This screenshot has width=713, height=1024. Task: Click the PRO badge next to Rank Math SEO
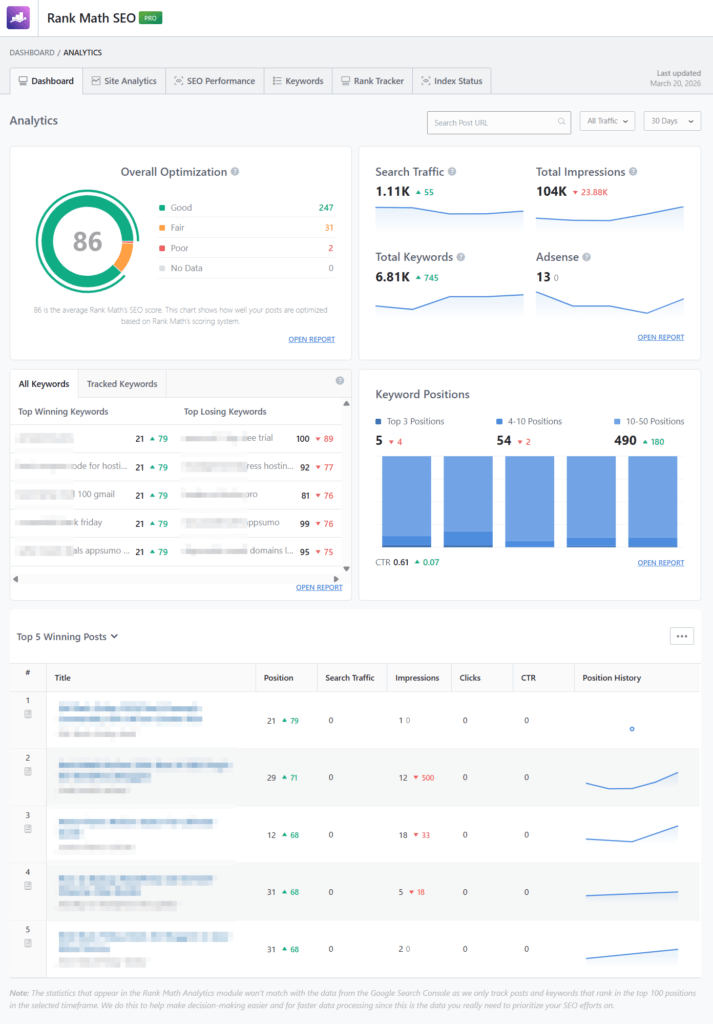click(151, 18)
